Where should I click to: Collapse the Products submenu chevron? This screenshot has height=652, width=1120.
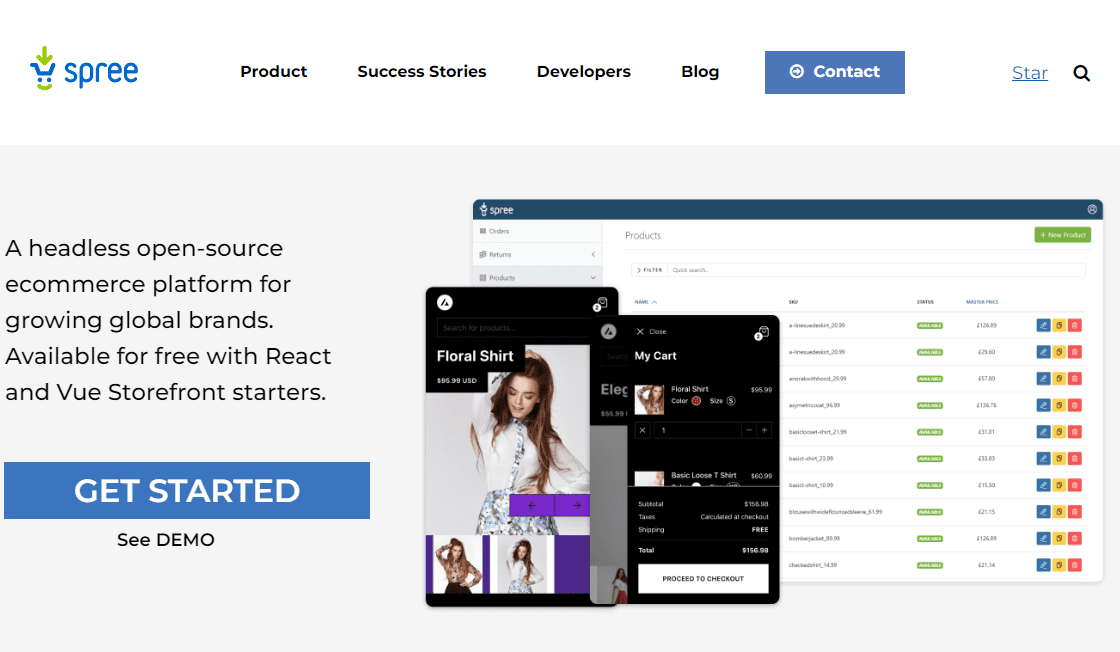594,277
